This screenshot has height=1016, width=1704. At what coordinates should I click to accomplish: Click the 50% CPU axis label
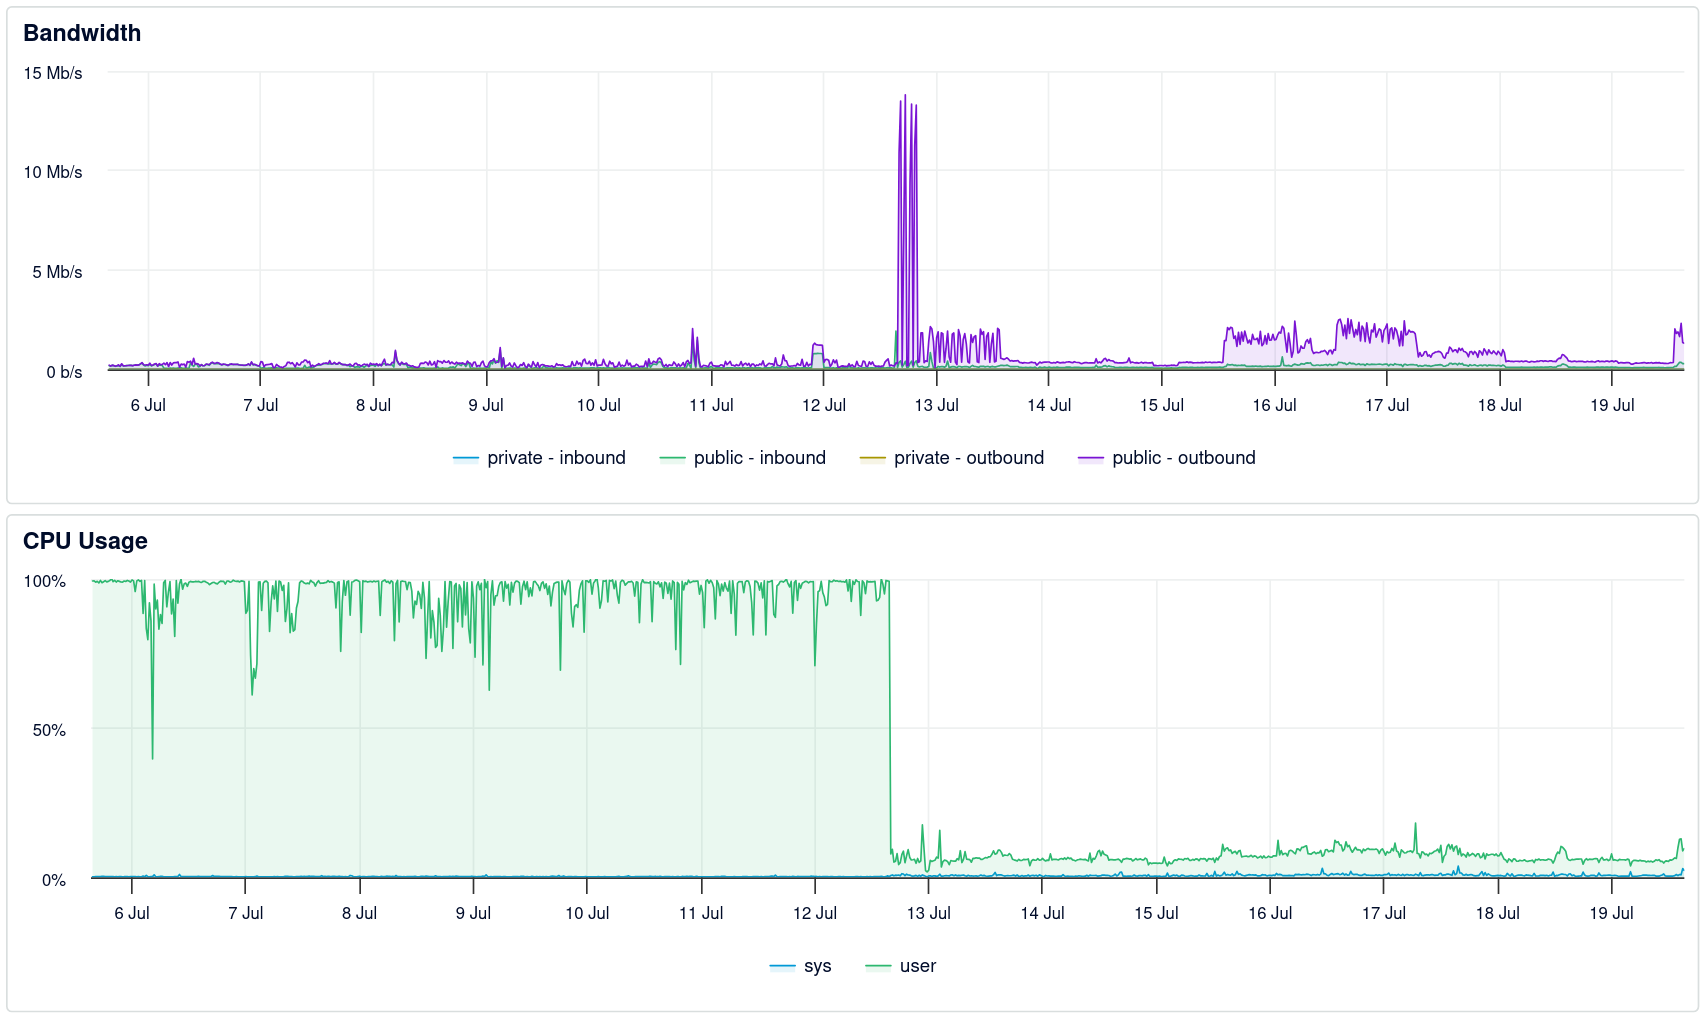pyautogui.click(x=49, y=730)
